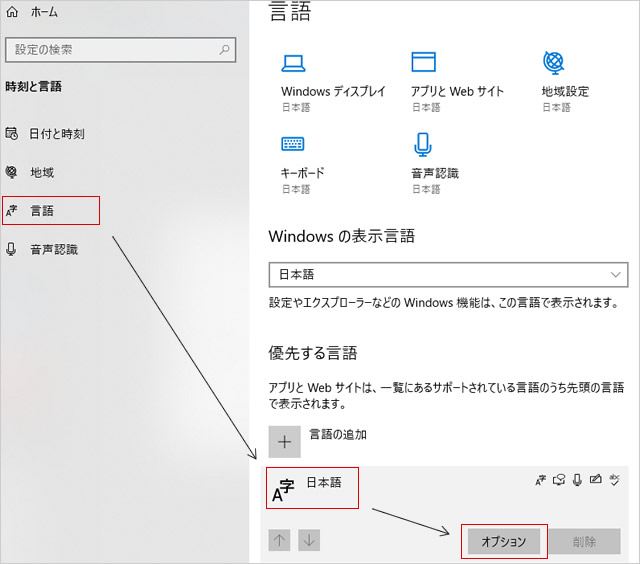640x564 pixels.
Task: Open 音声認識 in the sidebar
Action: 54,249
